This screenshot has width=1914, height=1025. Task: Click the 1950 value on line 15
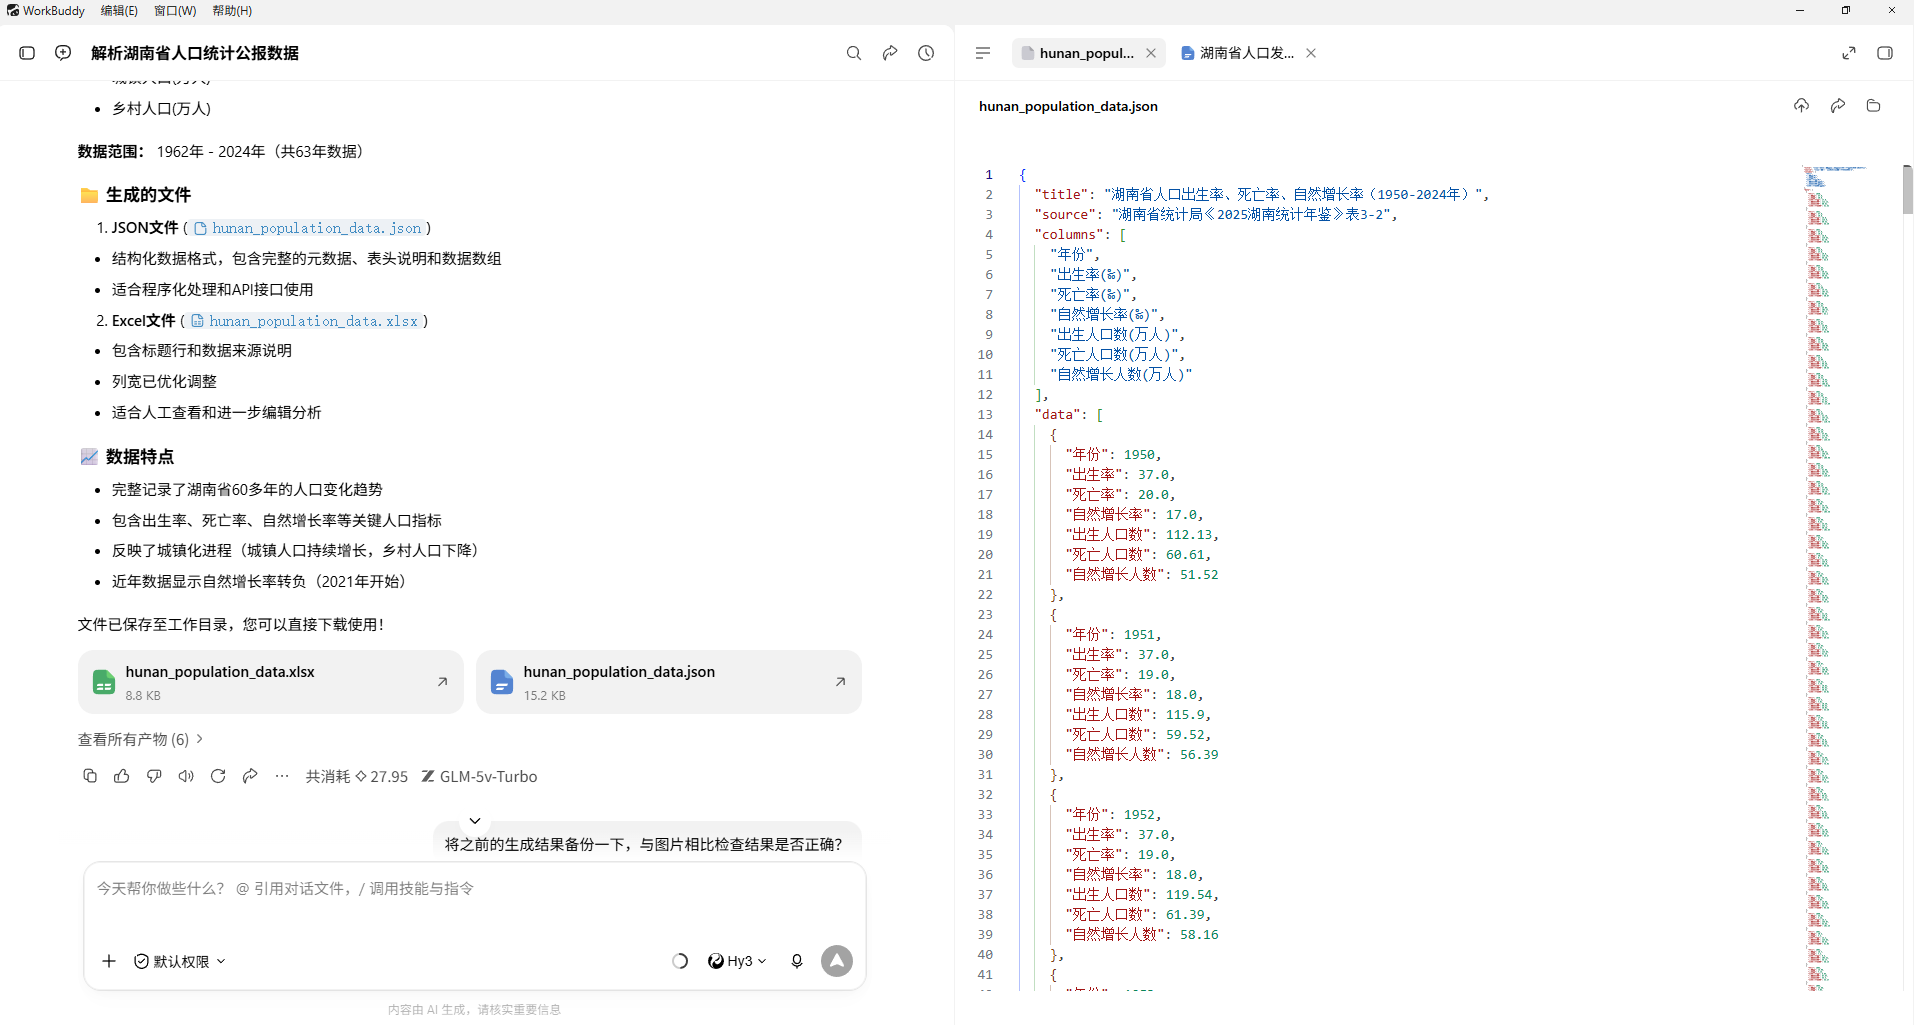1139,454
